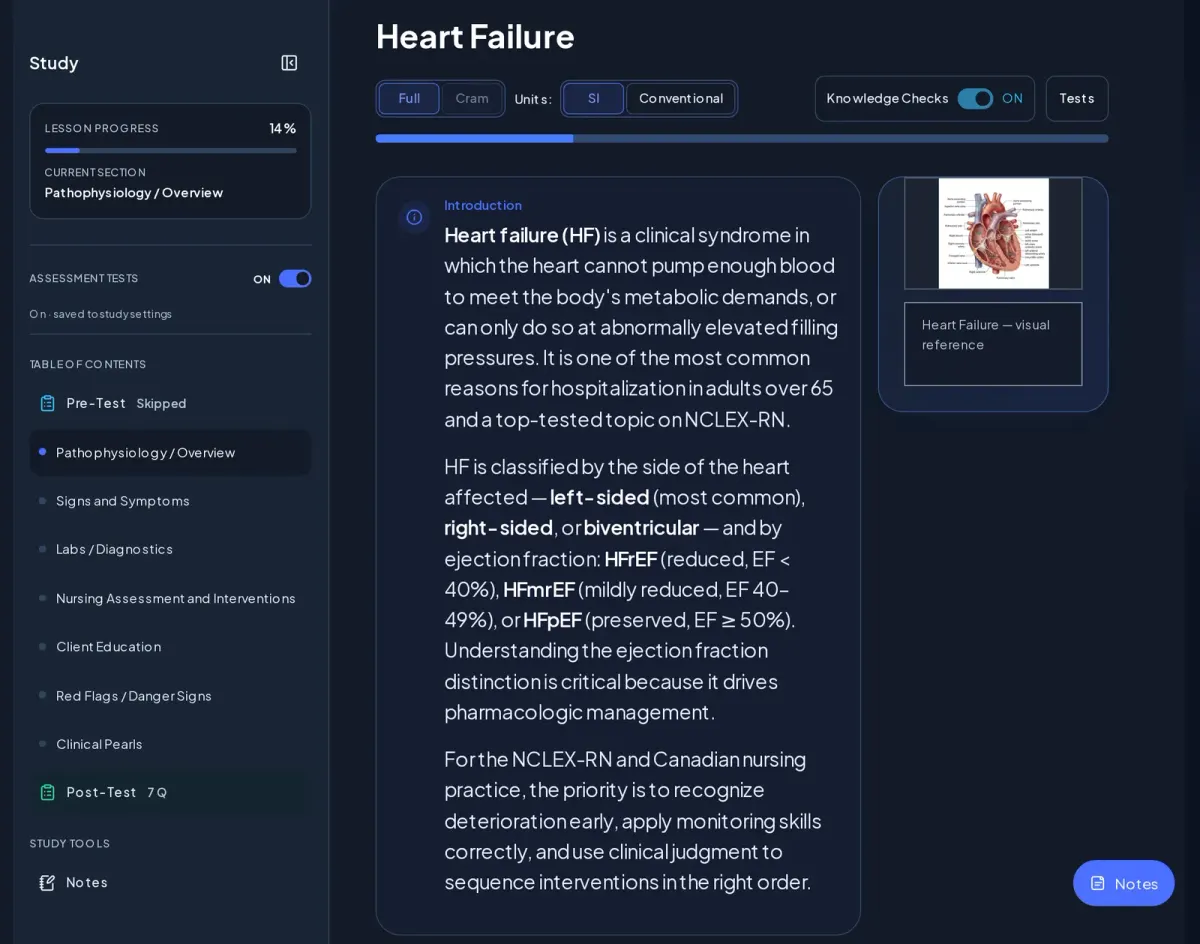The width and height of the screenshot is (1200, 944).
Task: Open the floating Notes button
Action: click(1124, 883)
